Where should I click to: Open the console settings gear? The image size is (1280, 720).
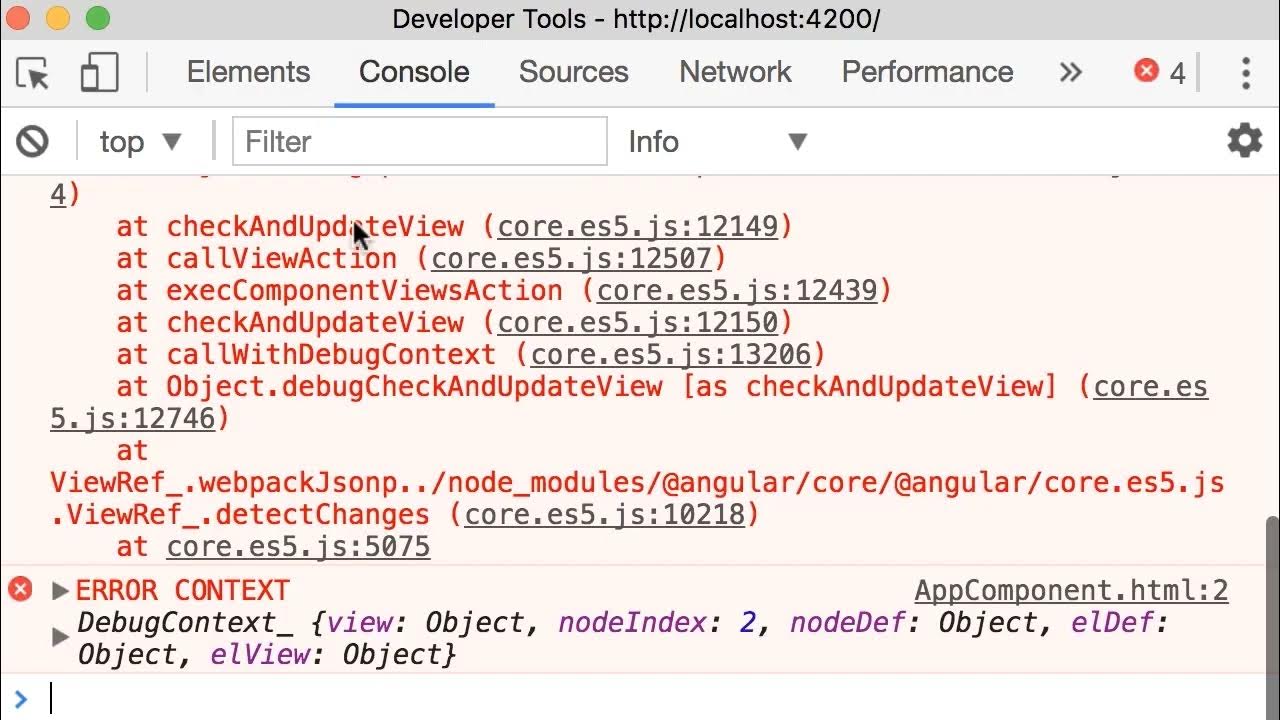pyautogui.click(x=1244, y=141)
